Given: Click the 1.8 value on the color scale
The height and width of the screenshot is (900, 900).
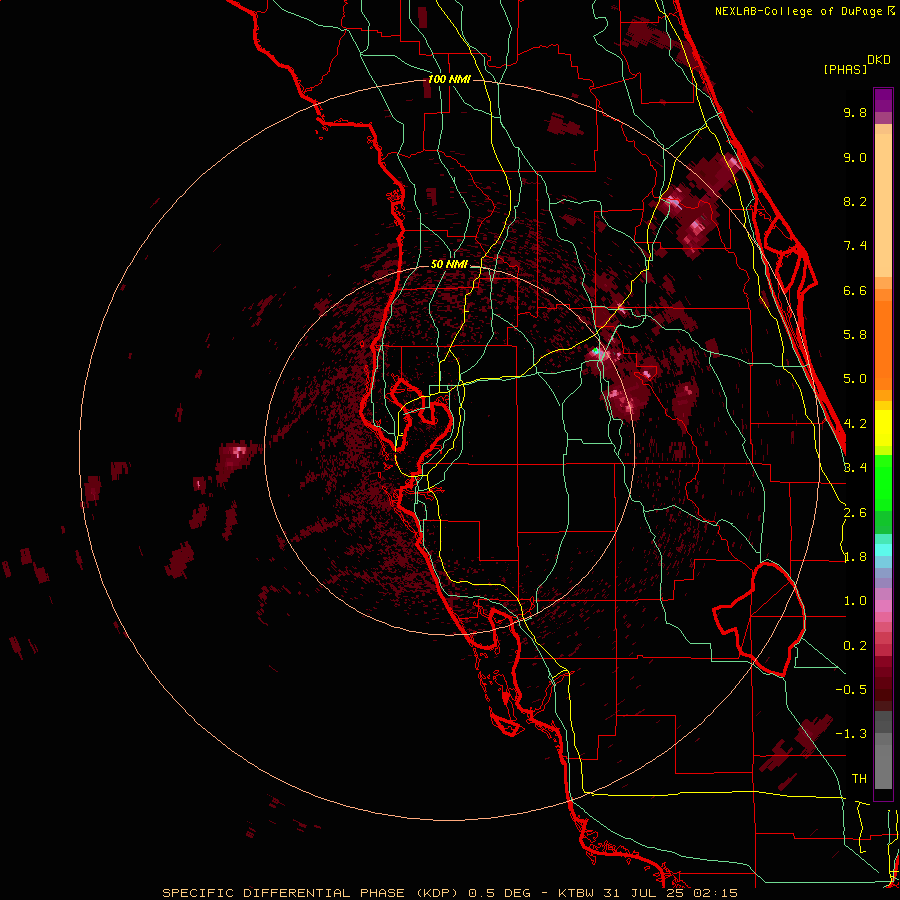Looking at the screenshot, I should (x=855, y=557).
